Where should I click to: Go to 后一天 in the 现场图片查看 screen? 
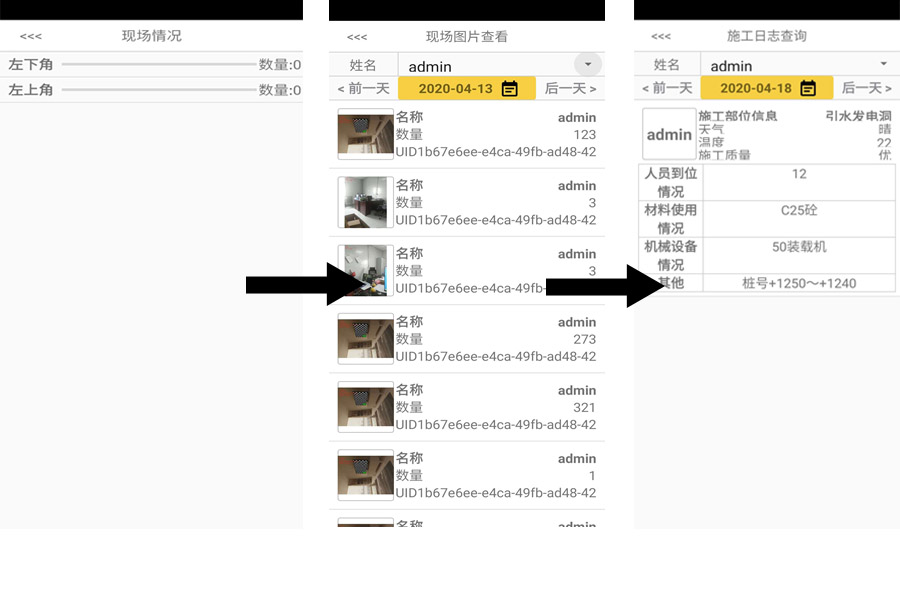(570, 89)
